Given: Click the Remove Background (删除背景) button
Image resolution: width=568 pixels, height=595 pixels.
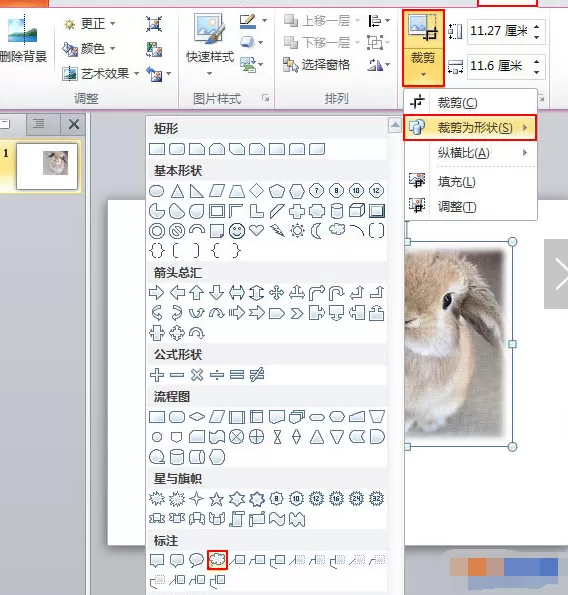Looking at the screenshot, I should pos(23,40).
